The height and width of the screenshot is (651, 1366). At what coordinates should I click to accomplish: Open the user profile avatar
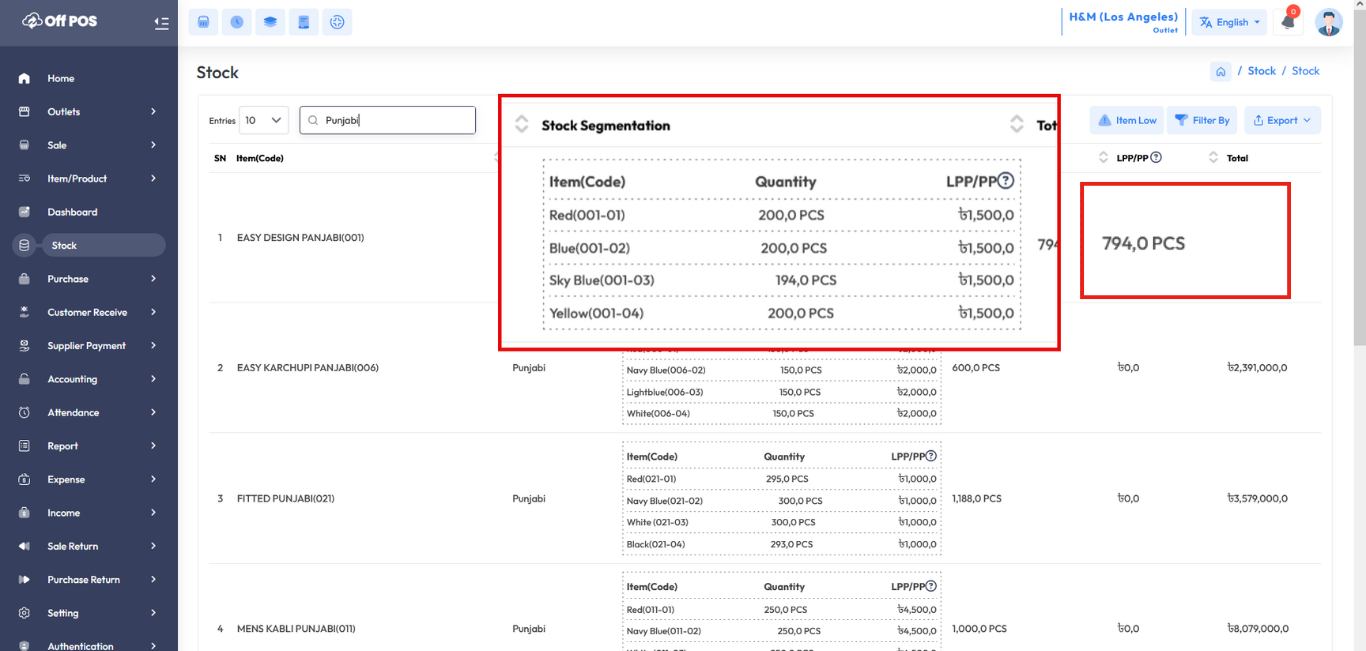(x=1328, y=22)
